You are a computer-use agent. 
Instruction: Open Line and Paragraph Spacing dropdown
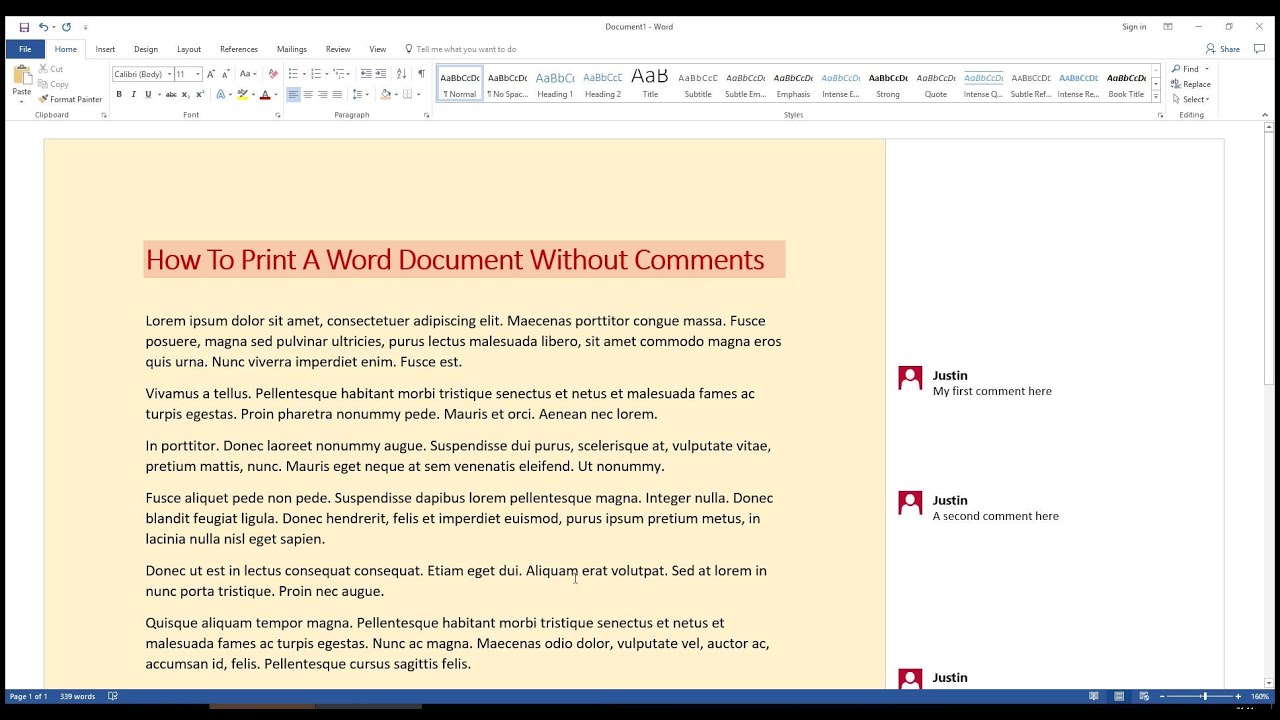tap(360, 94)
